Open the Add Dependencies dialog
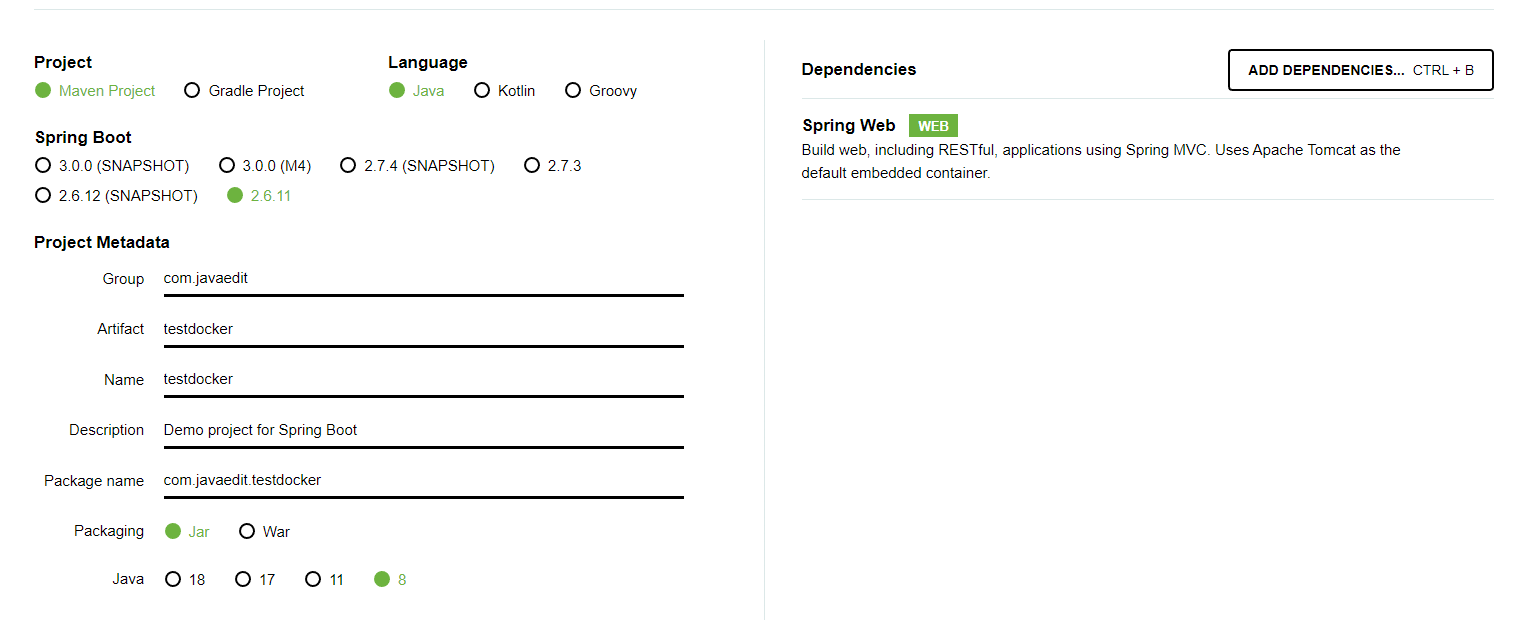 pyautogui.click(x=1360, y=70)
